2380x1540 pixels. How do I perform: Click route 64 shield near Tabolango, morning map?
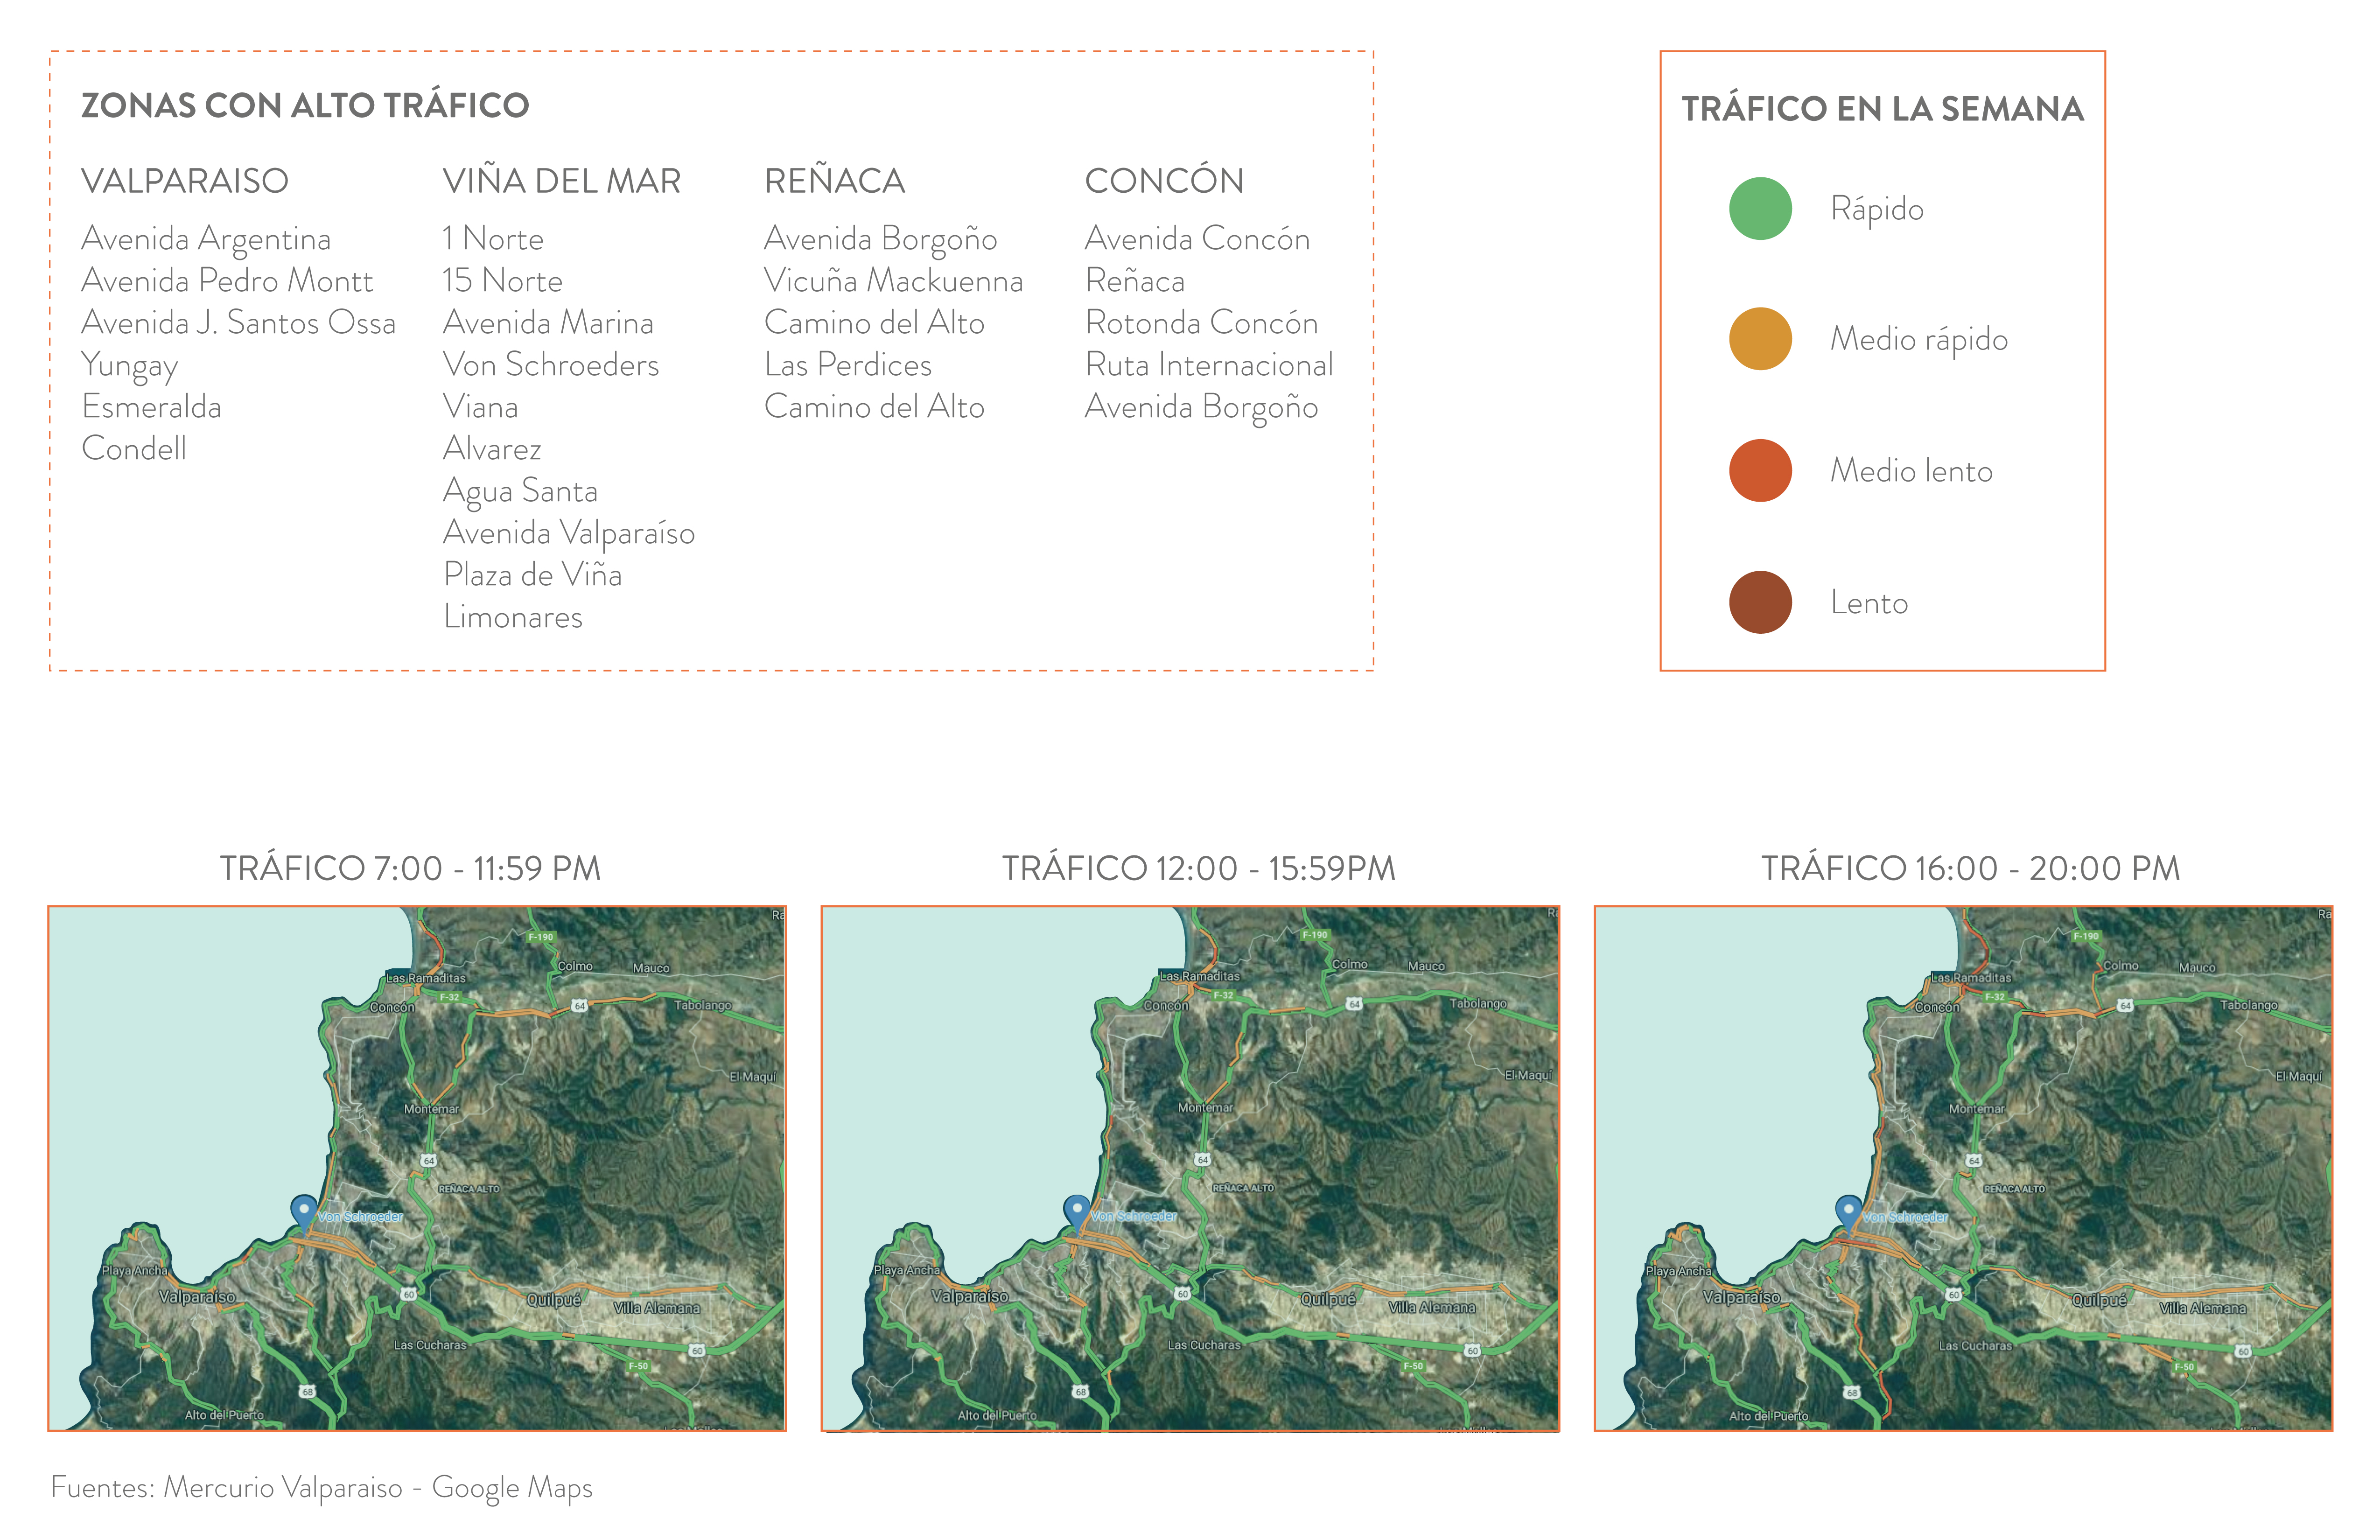(579, 1005)
